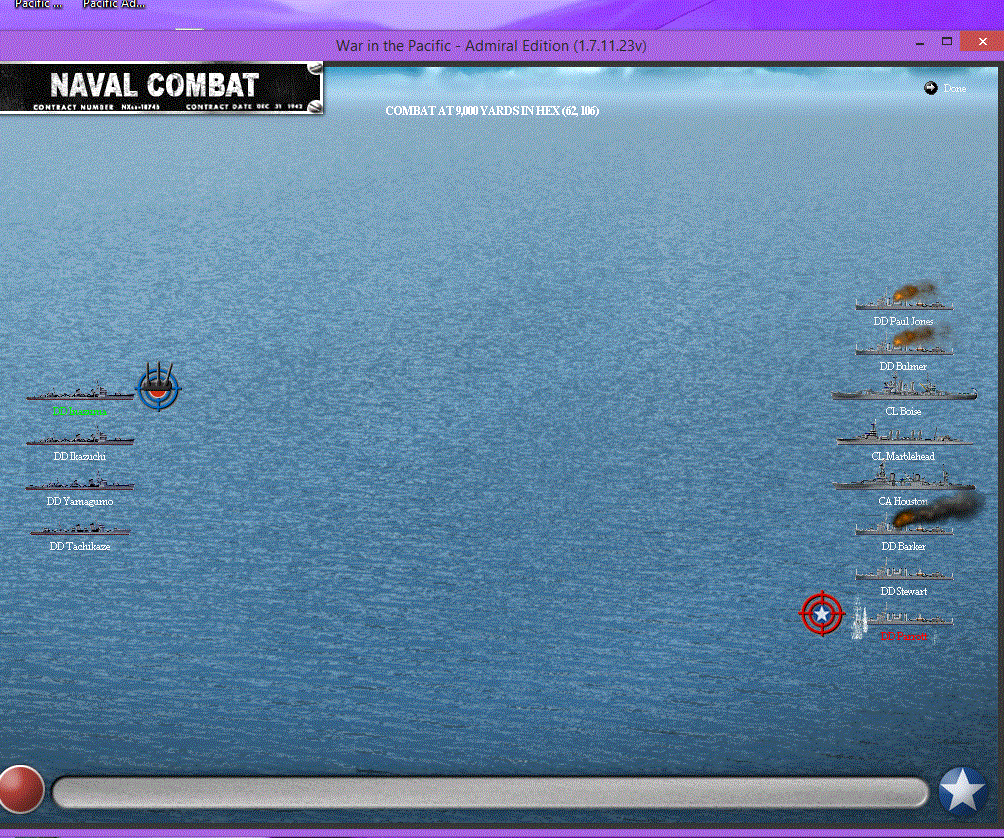This screenshot has width=1004, height=838.
Task: Click the CL Marblehead name label
Action: click(x=903, y=456)
